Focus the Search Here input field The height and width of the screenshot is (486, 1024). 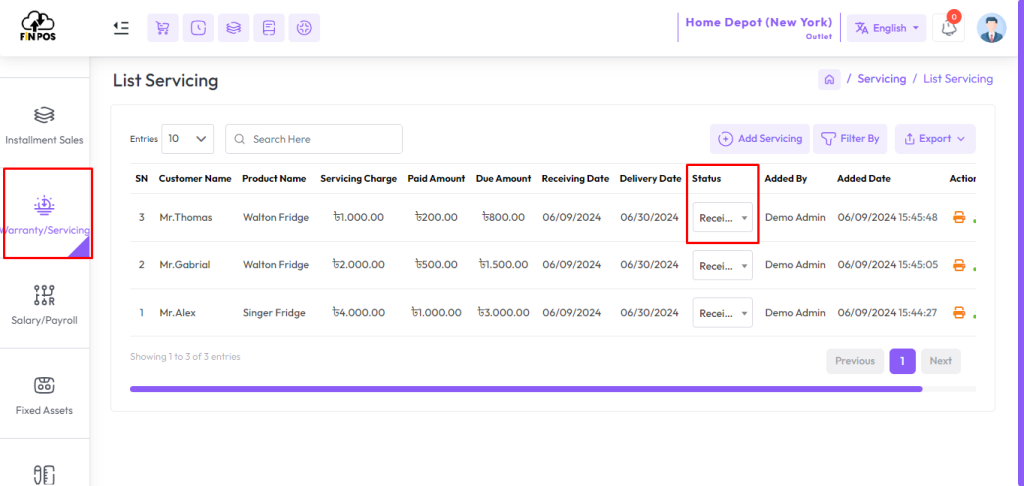[x=314, y=139]
